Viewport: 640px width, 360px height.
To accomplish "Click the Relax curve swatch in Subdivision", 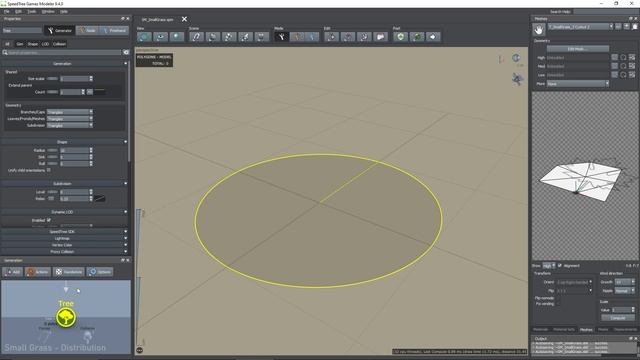I will [x=100, y=198].
